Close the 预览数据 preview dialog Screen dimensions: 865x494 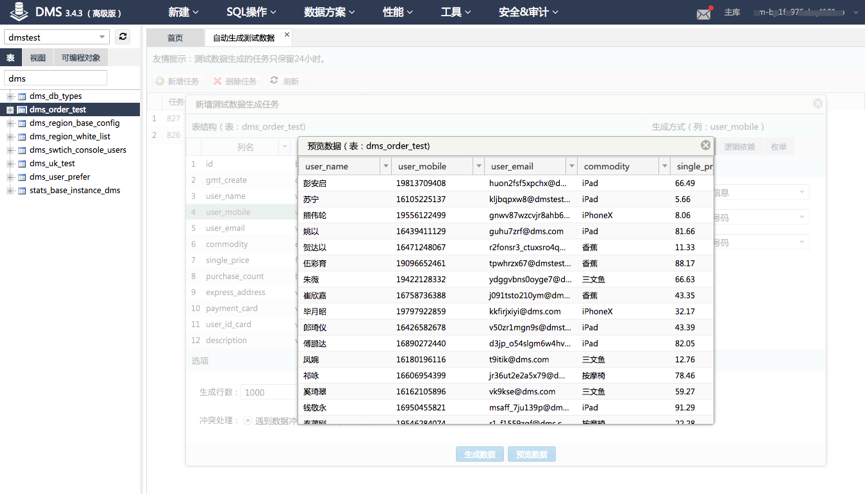pyautogui.click(x=706, y=145)
